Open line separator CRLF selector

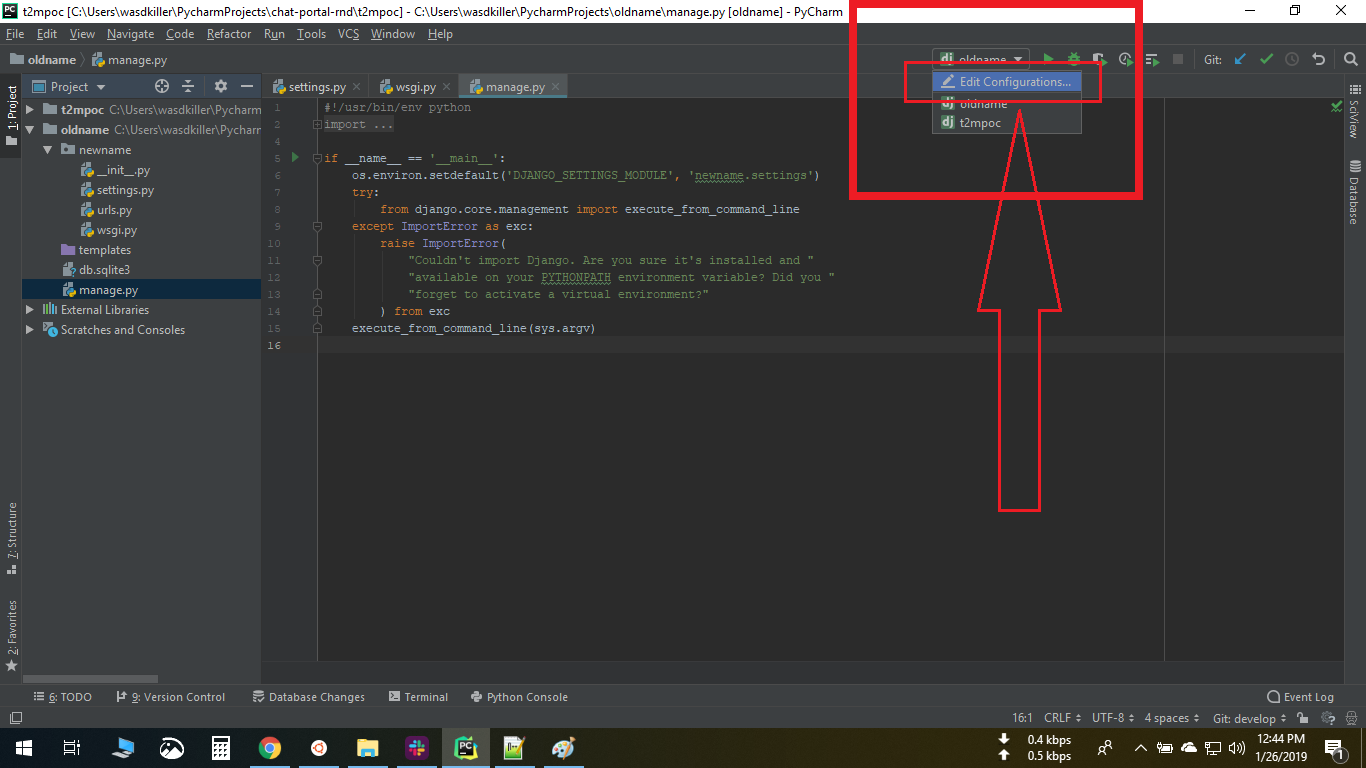[1063, 718]
